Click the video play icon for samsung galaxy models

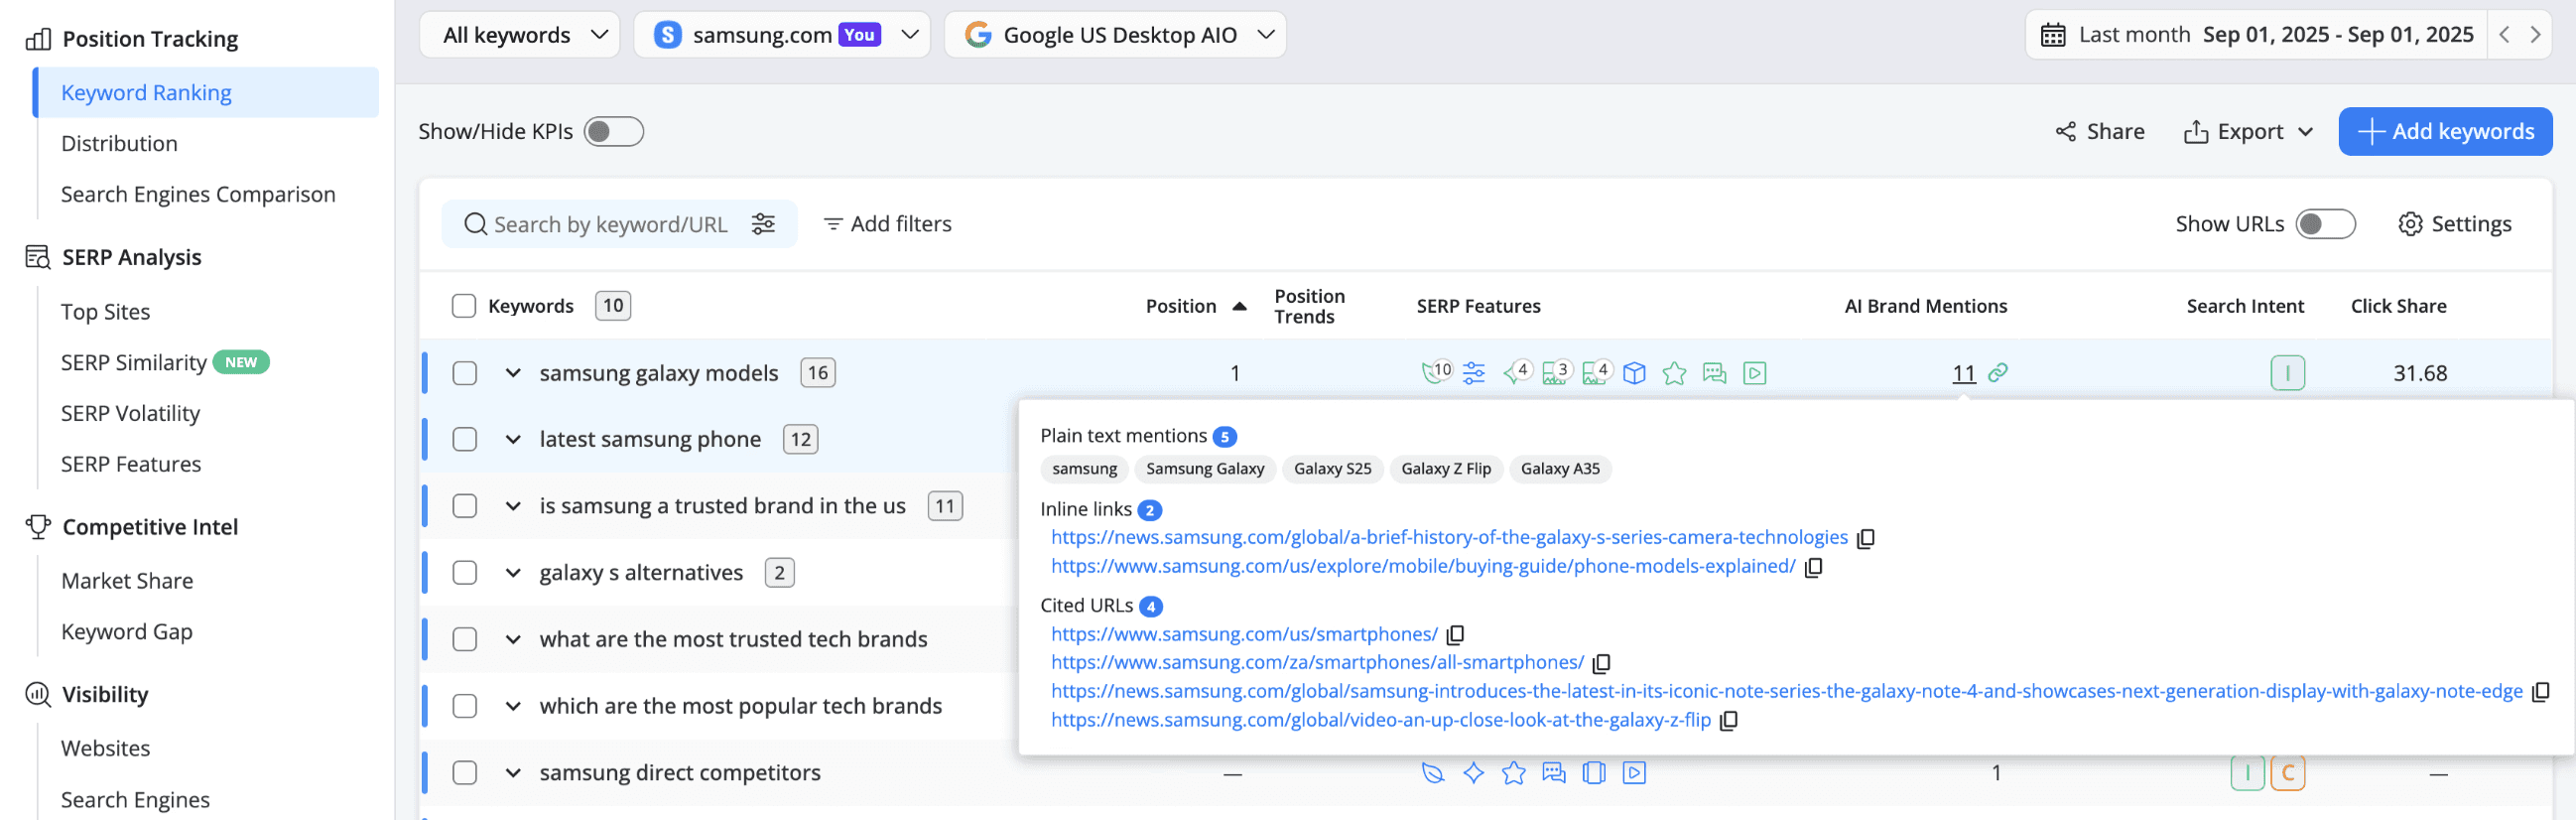pos(1754,373)
